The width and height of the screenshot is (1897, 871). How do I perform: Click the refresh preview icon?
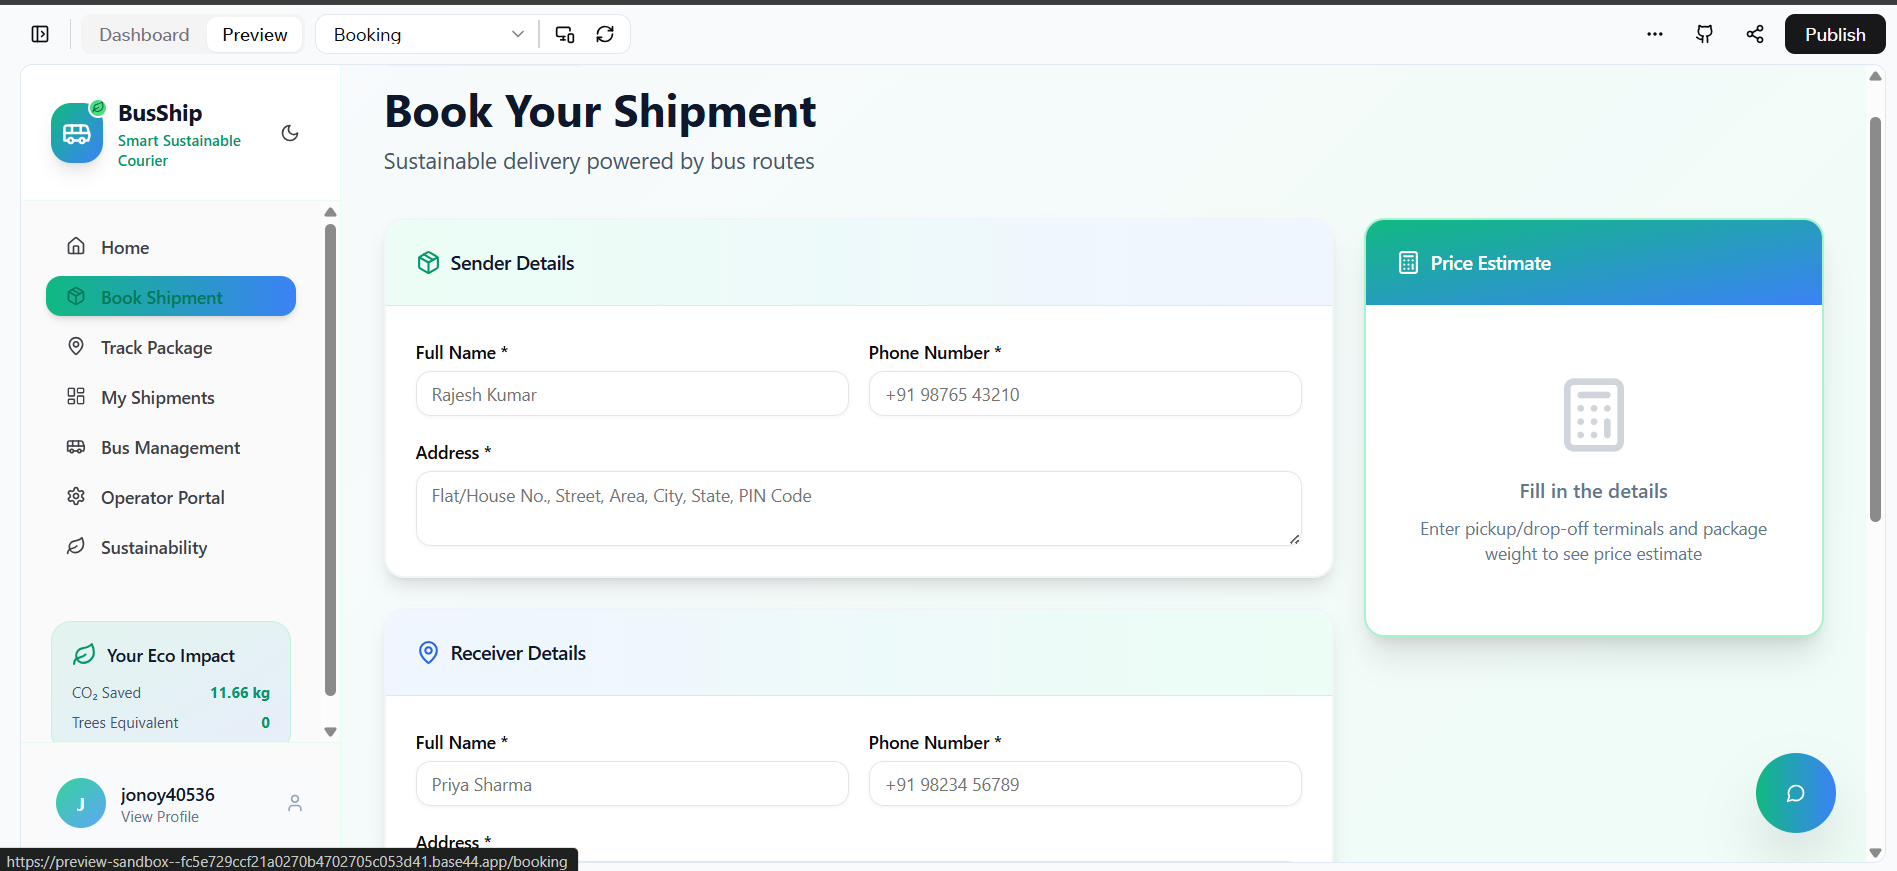coord(605,34)
